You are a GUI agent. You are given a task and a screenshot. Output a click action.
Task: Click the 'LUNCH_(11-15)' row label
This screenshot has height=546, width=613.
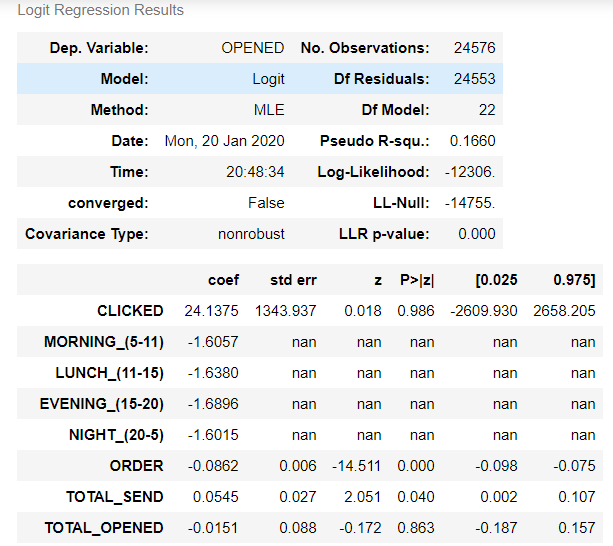[x=109, y=373]
